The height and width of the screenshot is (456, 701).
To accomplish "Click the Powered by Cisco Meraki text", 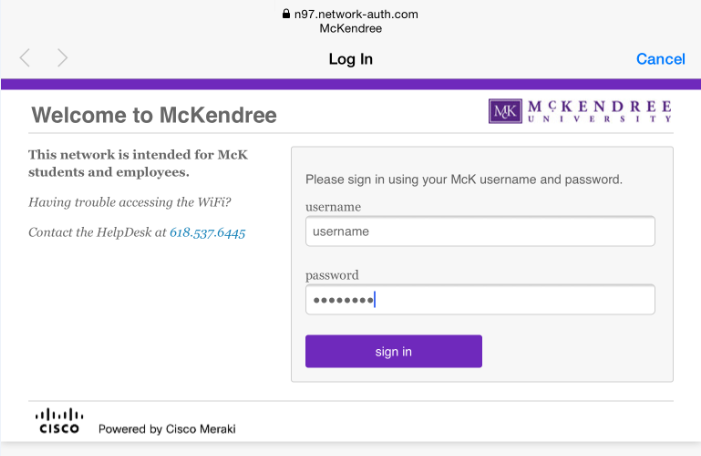I will pyautogui.click(x=167, y=429).
